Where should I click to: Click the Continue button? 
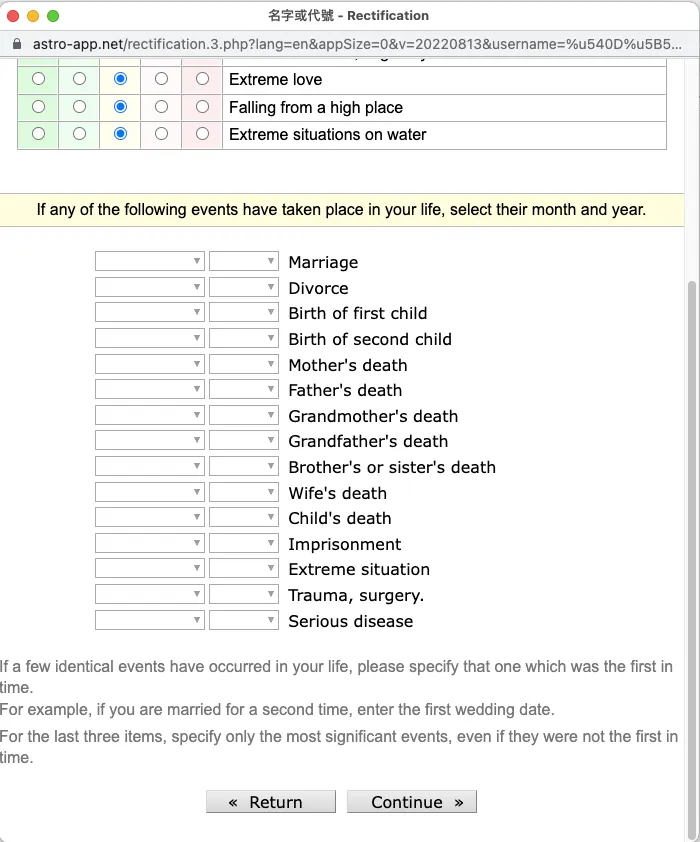coord(411,802)
